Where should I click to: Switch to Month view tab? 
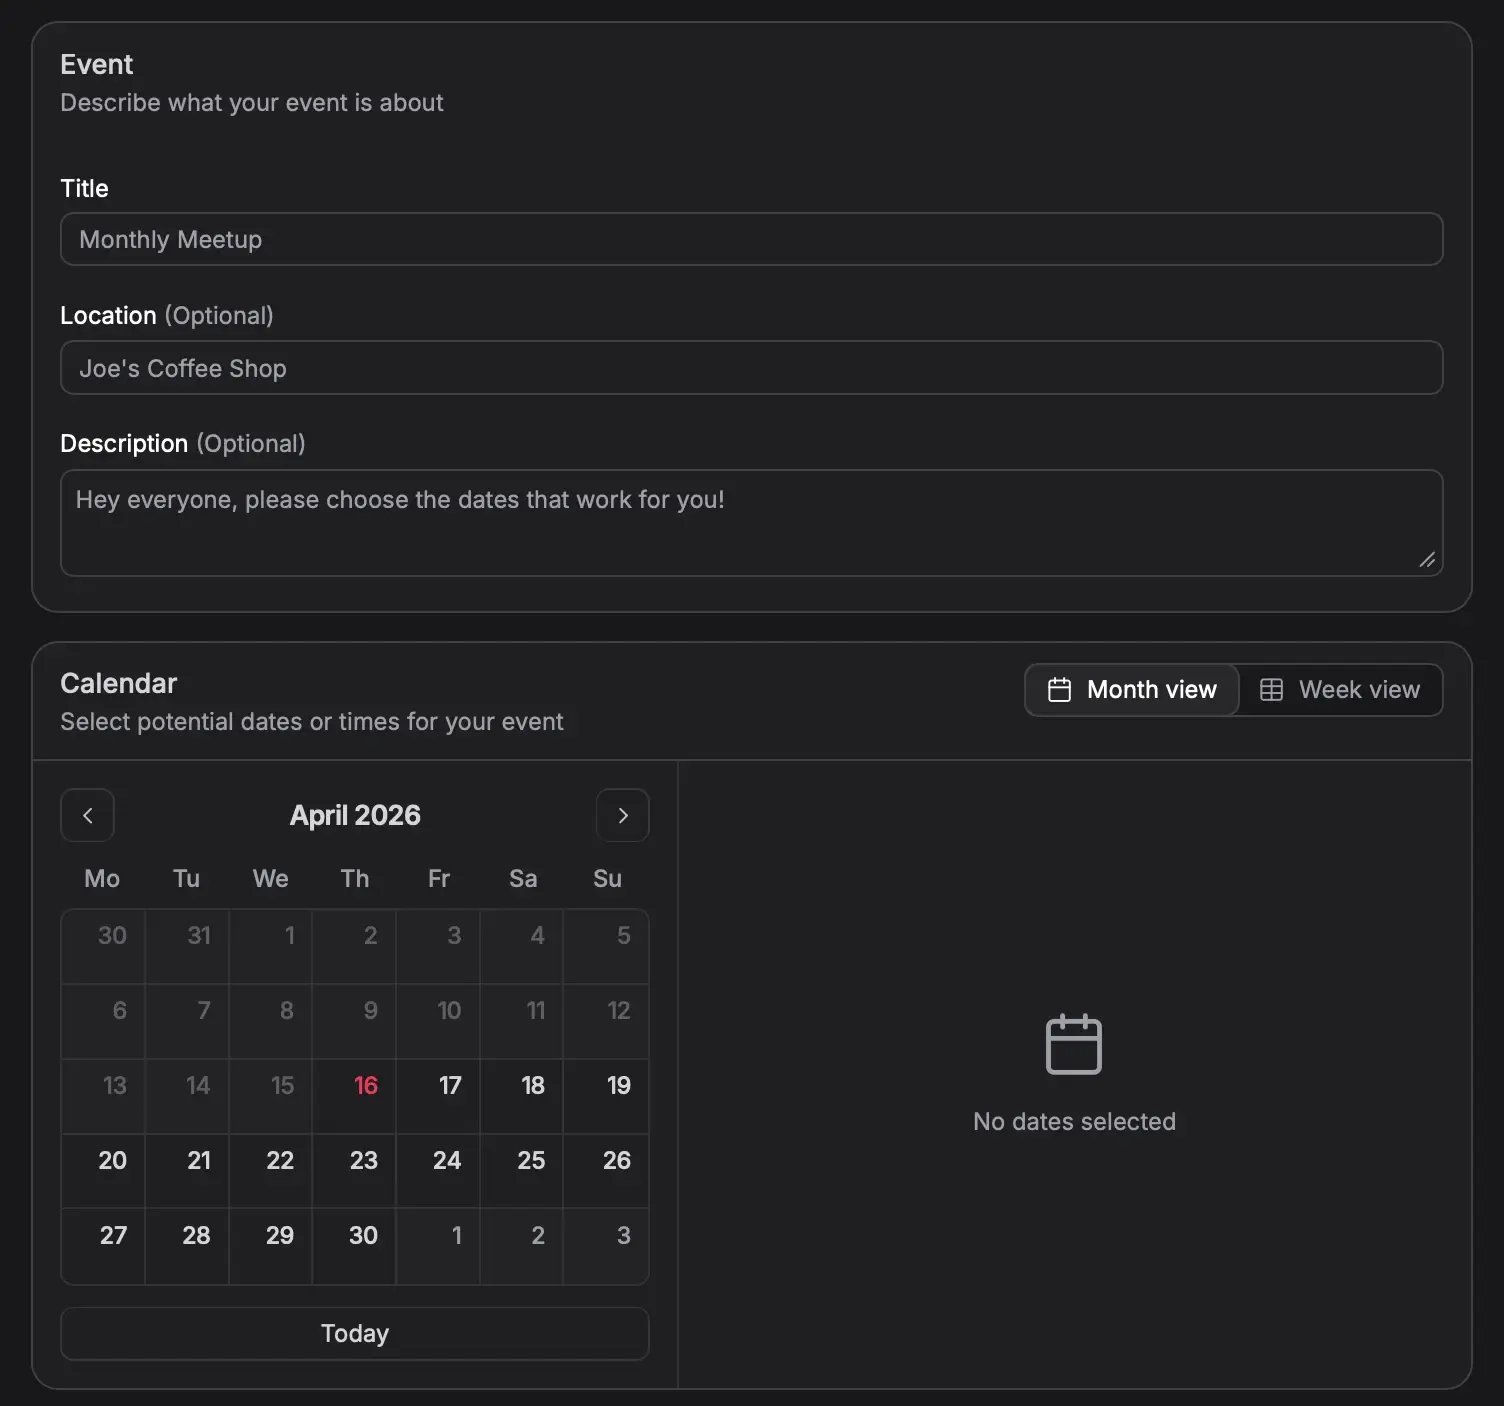click(x=1132, y=690)
